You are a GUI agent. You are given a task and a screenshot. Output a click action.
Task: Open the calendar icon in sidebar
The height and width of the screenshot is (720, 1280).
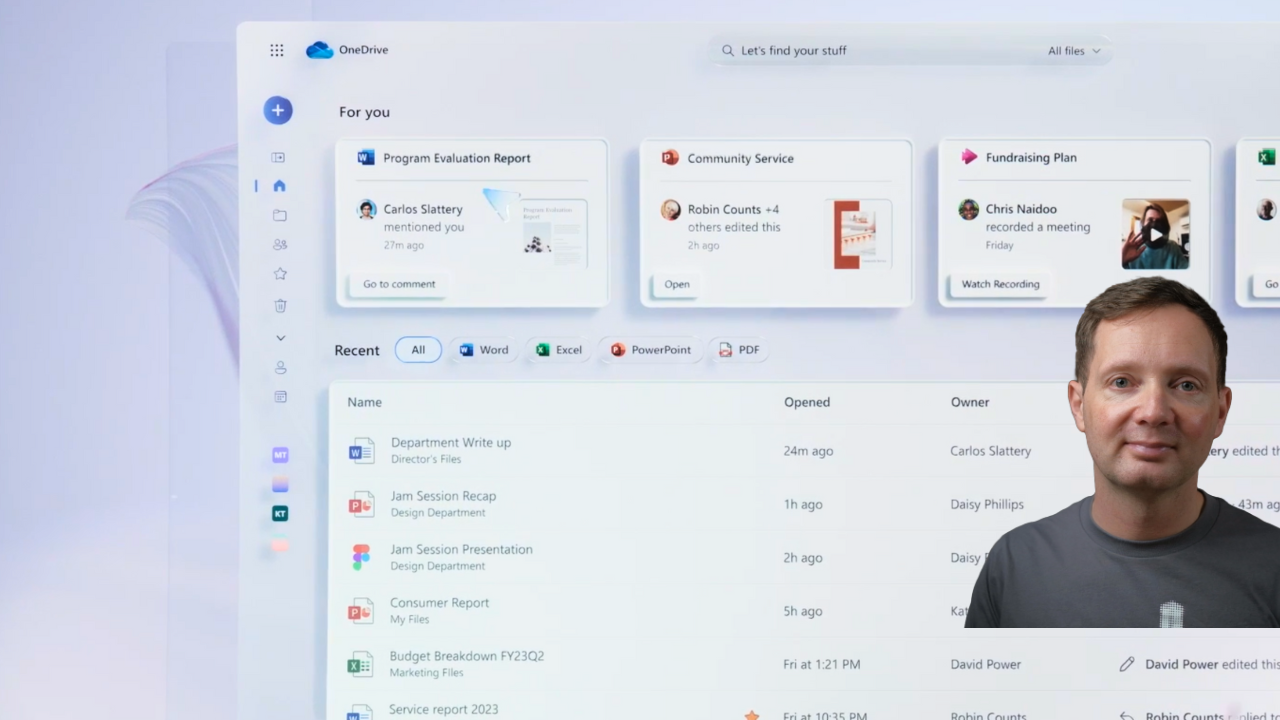tap(280, 397)
